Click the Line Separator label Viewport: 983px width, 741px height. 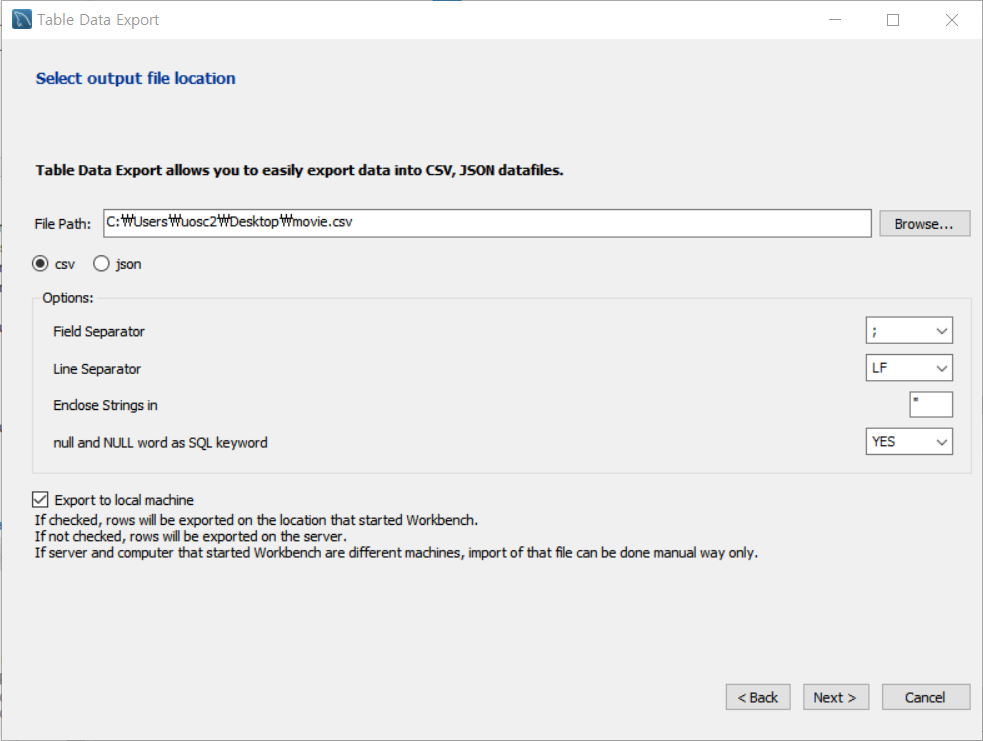(x=96, y=368)
